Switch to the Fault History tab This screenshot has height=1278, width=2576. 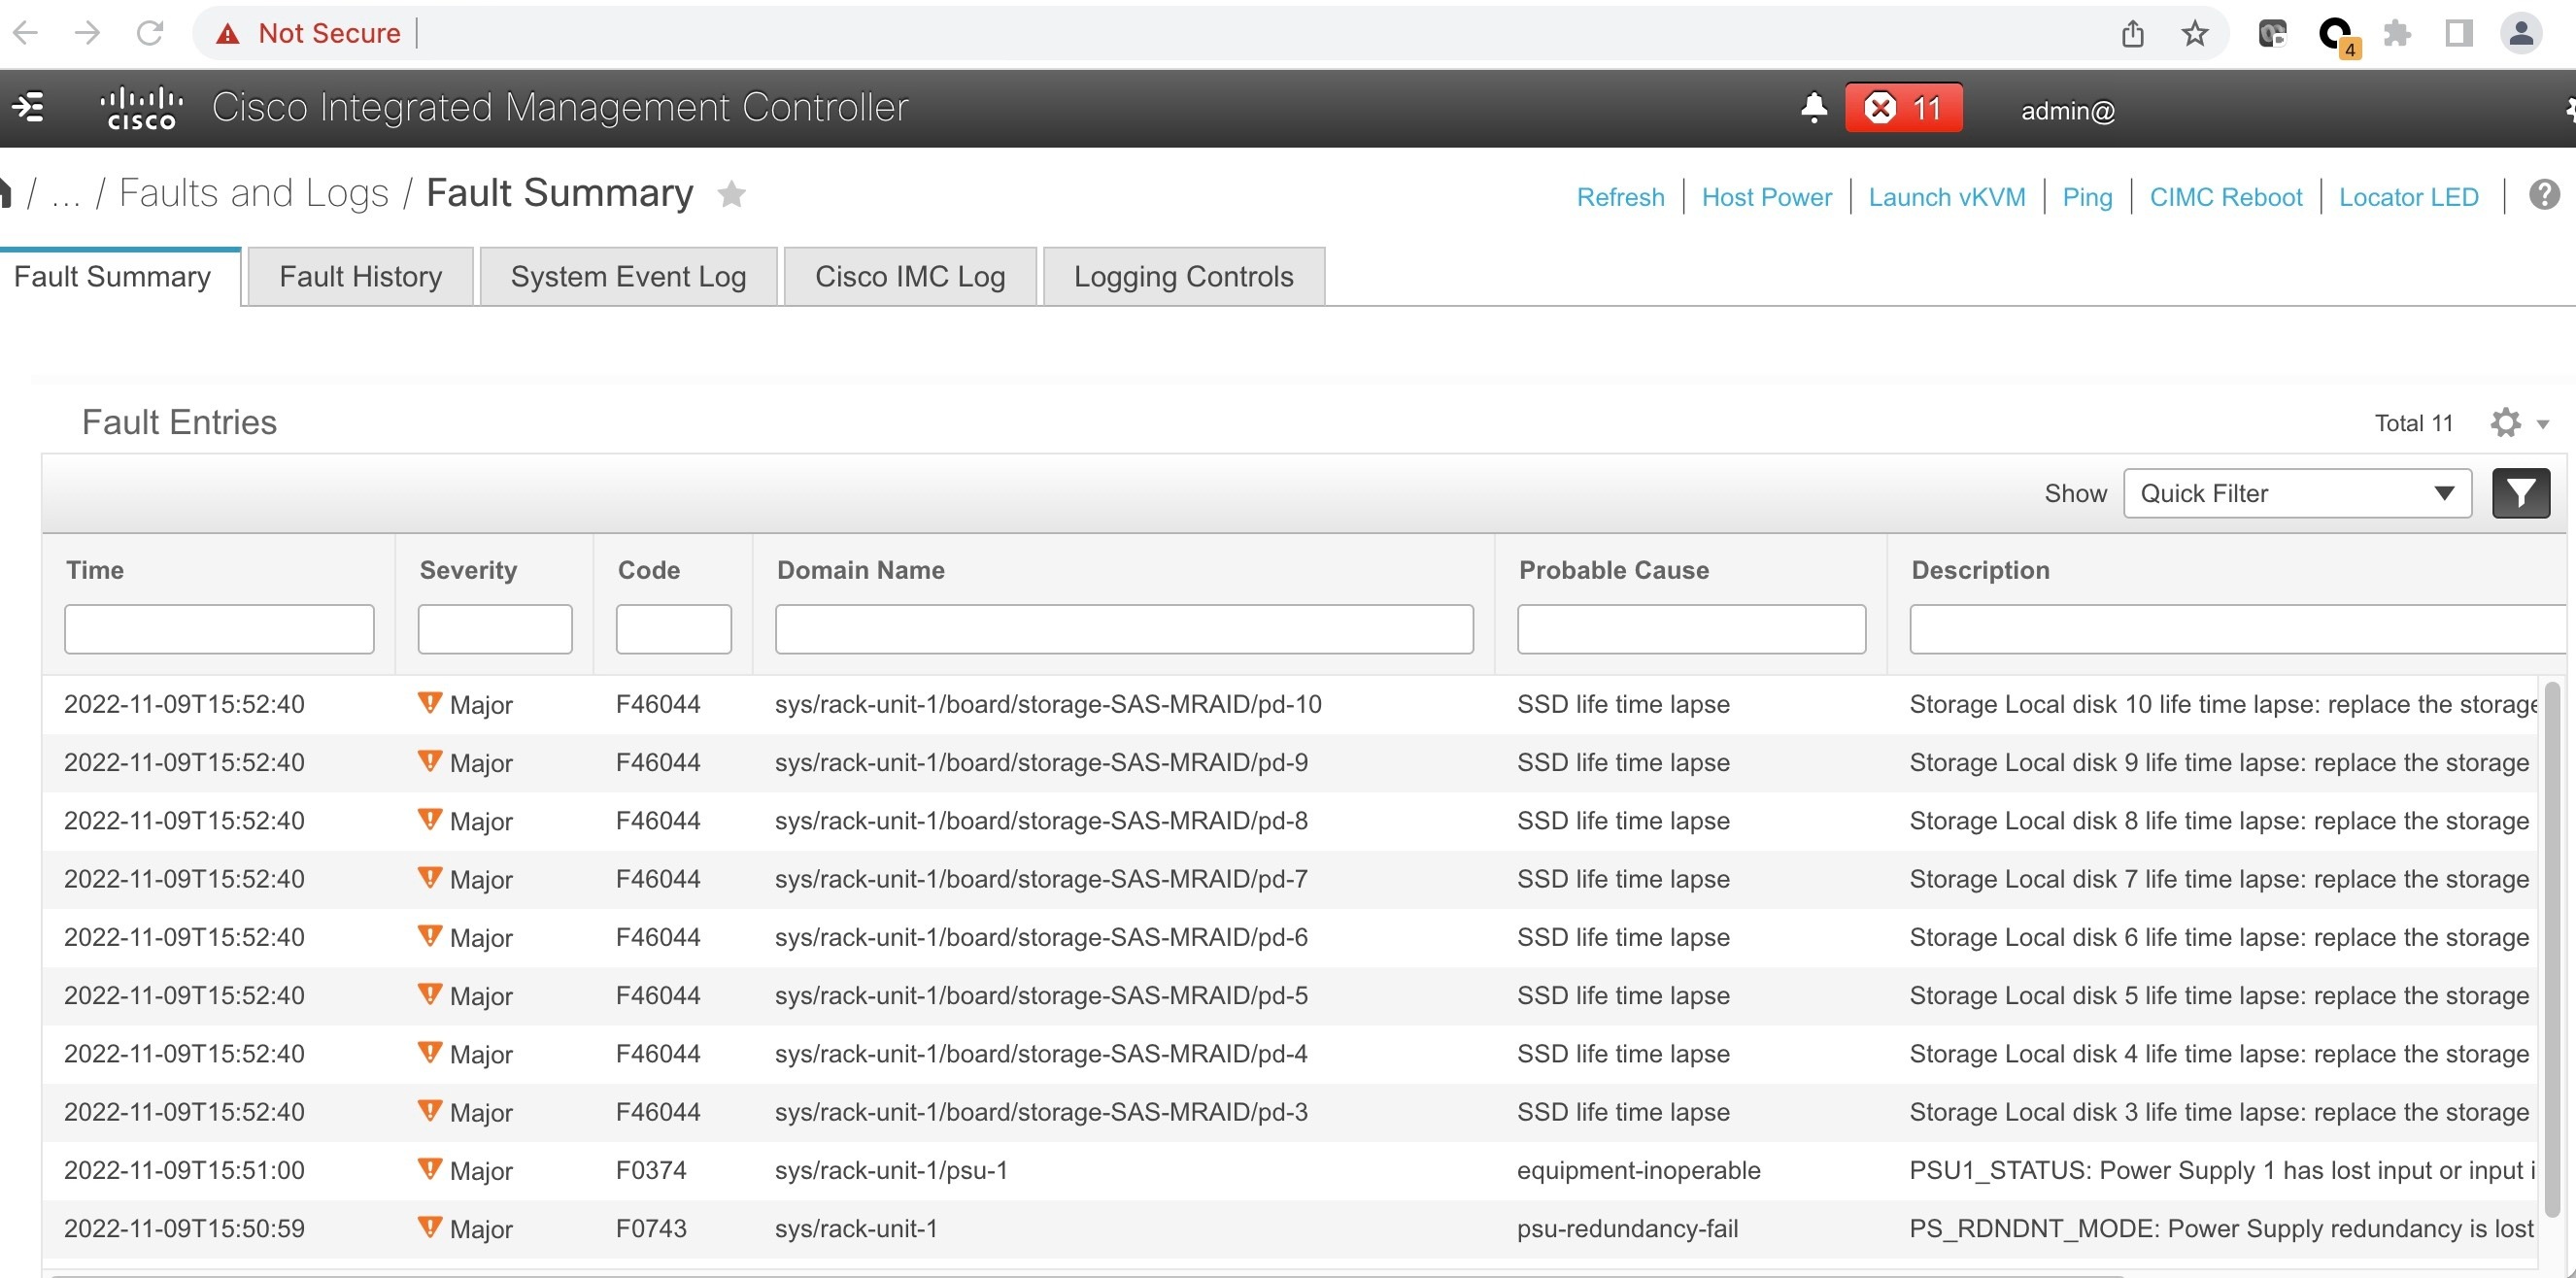coord(360,276)
